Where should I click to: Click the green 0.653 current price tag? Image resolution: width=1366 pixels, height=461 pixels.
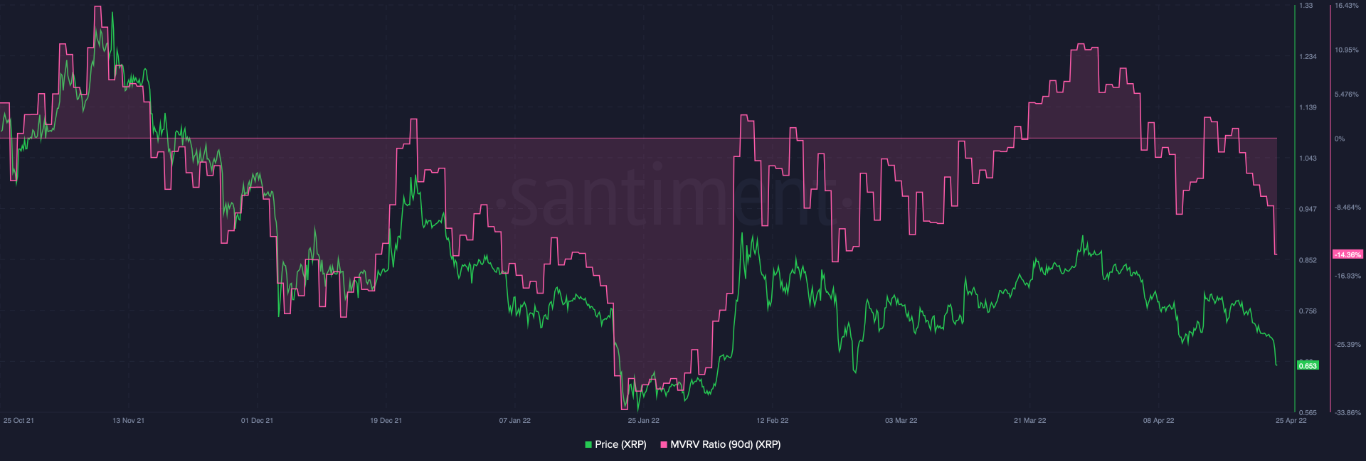[1308, 365]
